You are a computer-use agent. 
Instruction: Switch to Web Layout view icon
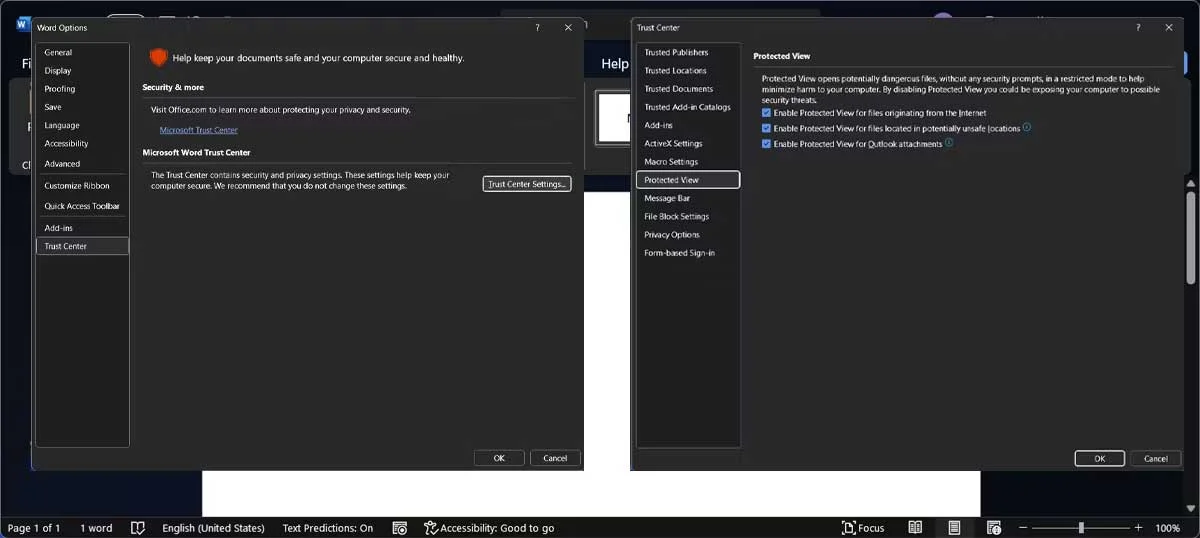coord(994,528)
